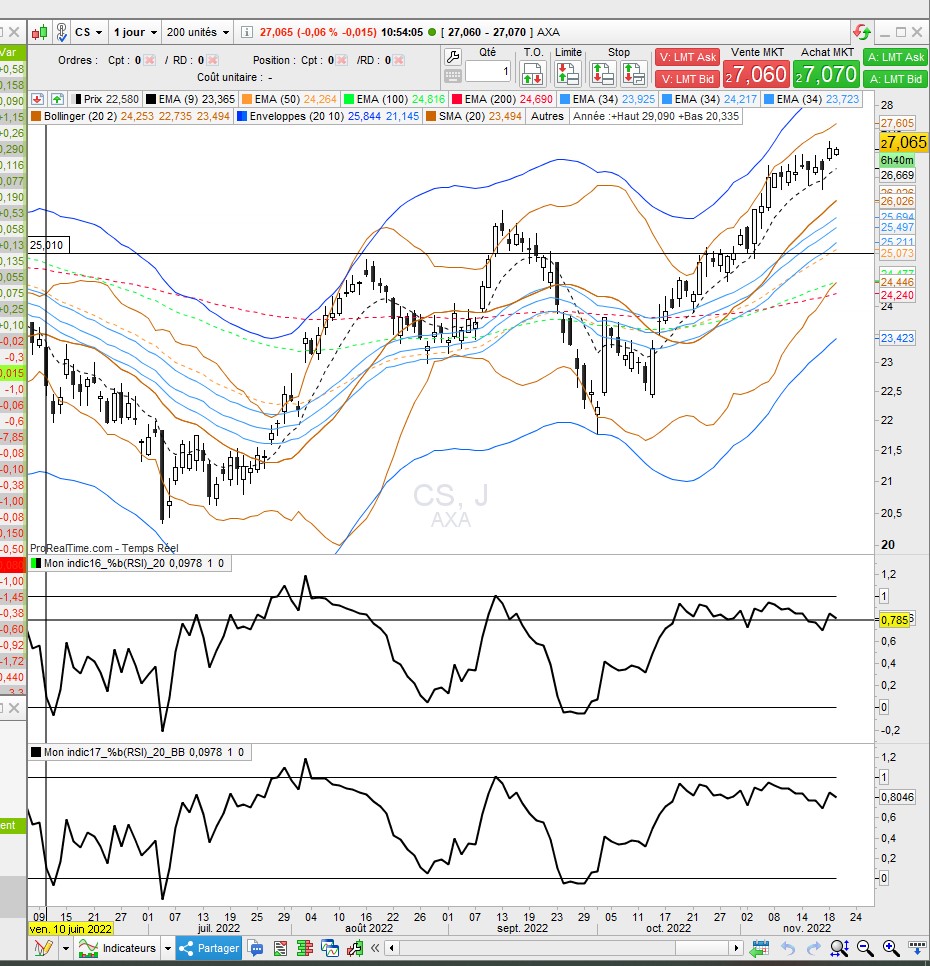
Task: Click the green up-arrow indicator icon
Action: point(57,99)
